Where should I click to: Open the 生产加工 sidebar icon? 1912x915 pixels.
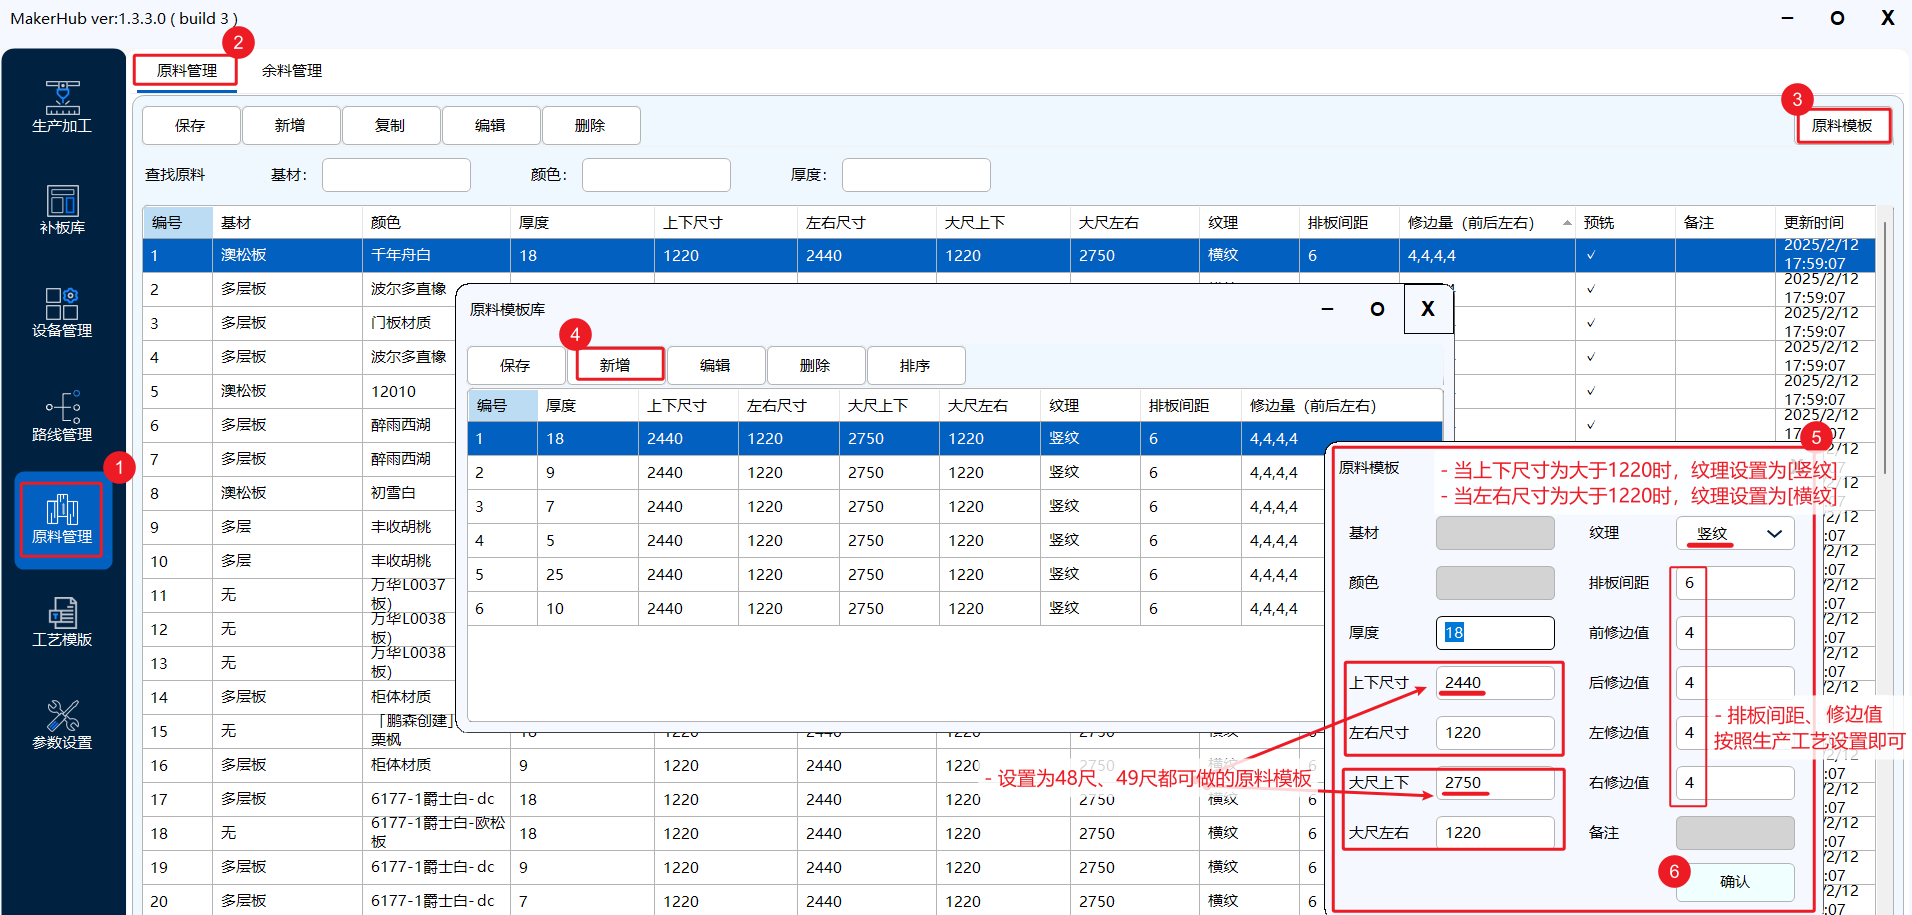62,106
